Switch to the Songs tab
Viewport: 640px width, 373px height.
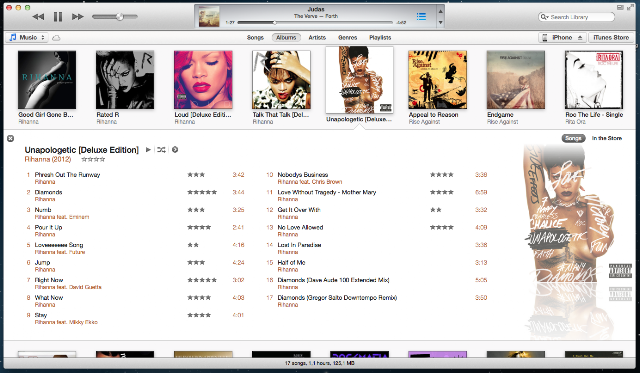click(x=255, y=38)
